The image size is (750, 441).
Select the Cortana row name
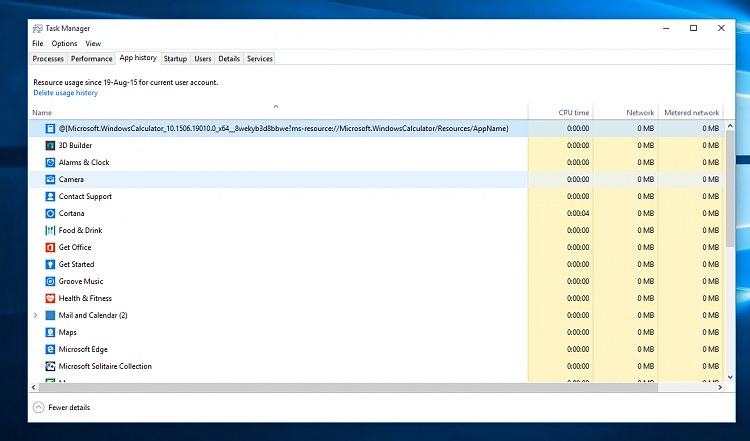click(71, 213)
